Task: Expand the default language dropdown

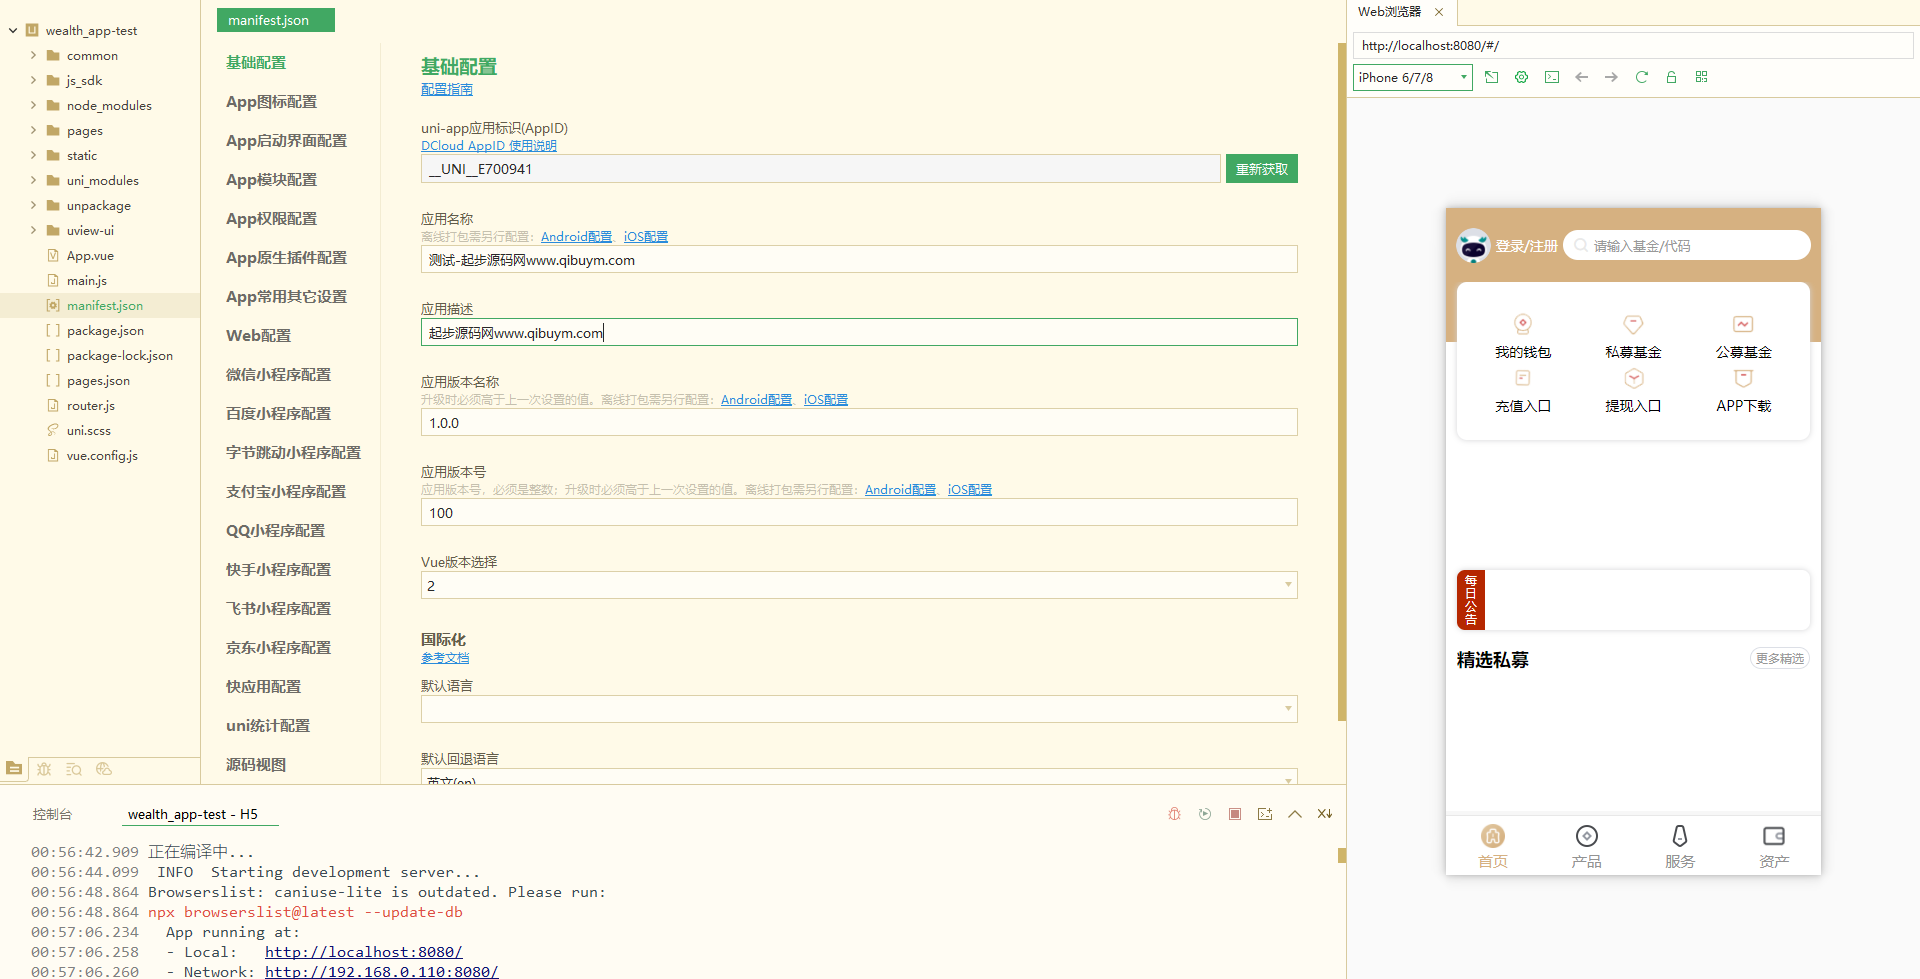Action: (x=858, y=709)
